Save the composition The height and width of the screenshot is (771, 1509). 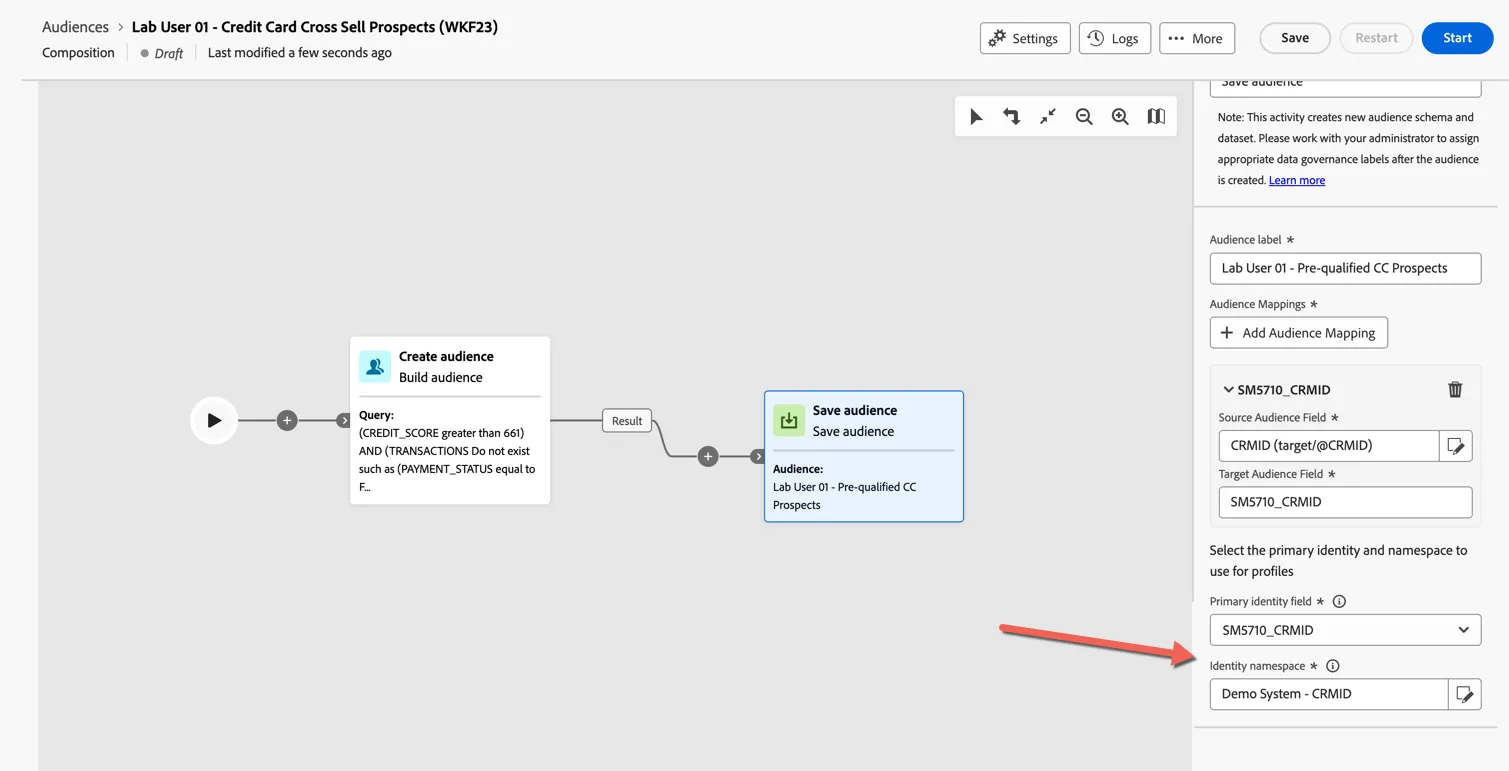[x=1294, y=38]
